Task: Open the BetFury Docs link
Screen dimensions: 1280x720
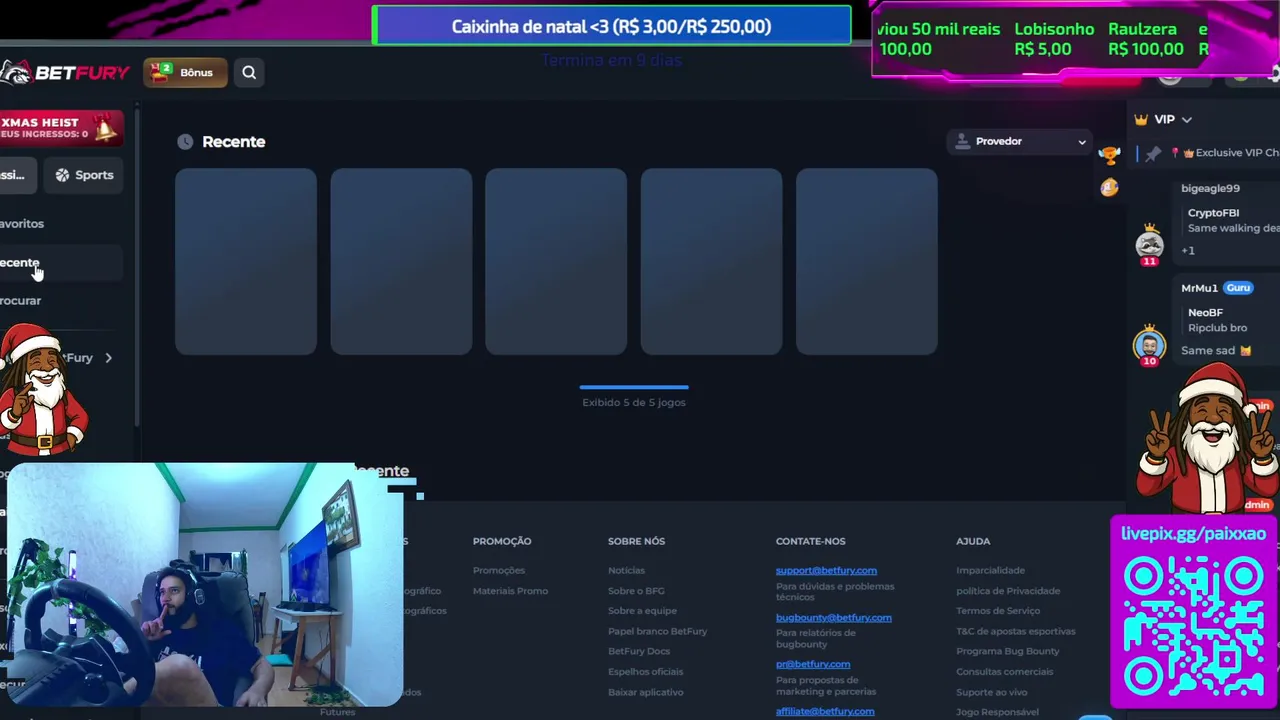Action: 639,651
